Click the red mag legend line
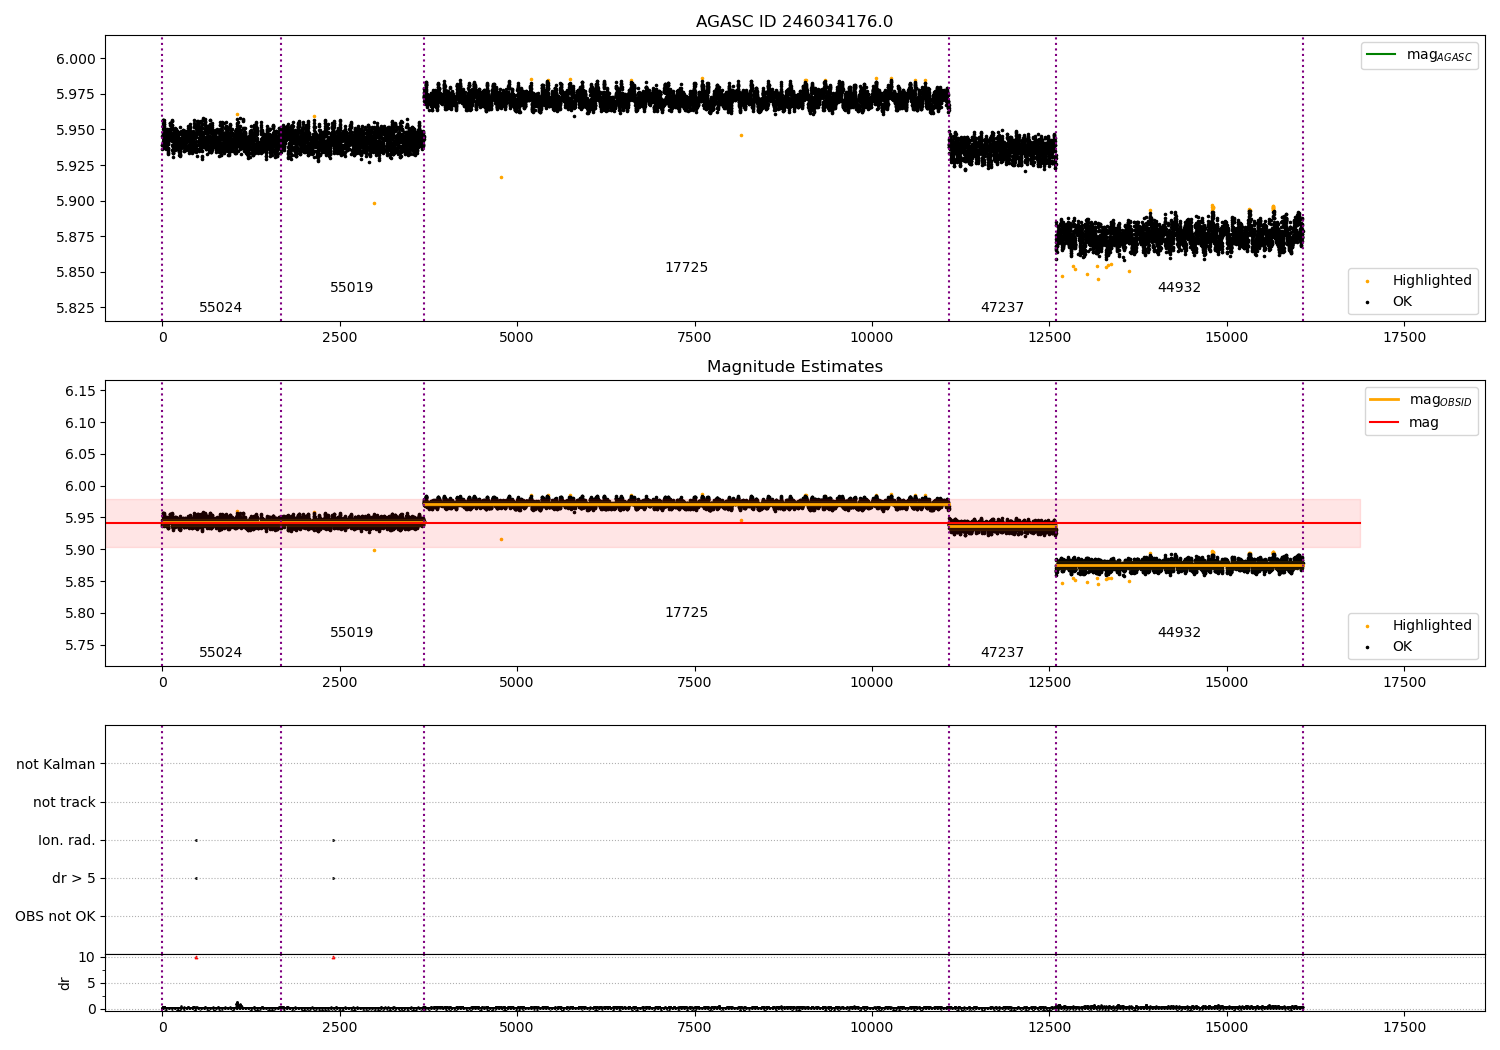This screenshot has height=1050, width=1500. (x=1384, y=423)
